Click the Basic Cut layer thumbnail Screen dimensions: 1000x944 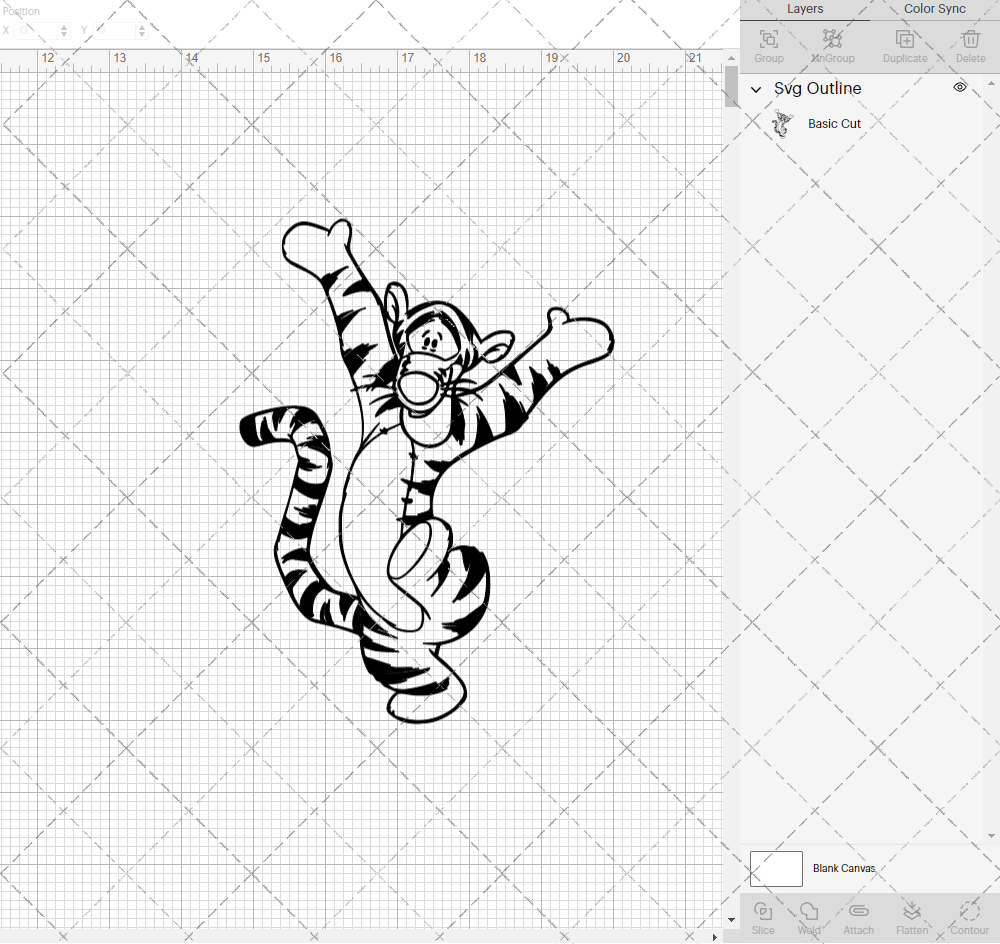pyautogui.click(x=783, y=123)
